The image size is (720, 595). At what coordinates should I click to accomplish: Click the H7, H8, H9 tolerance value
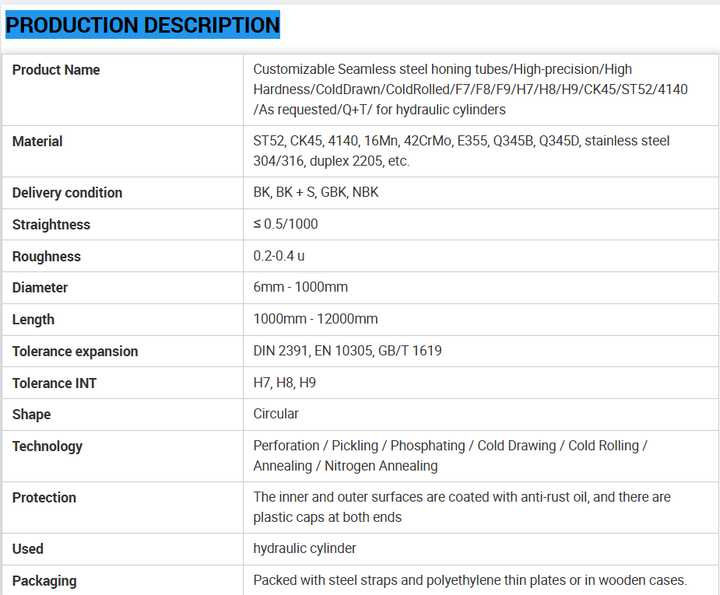[285, 382]
